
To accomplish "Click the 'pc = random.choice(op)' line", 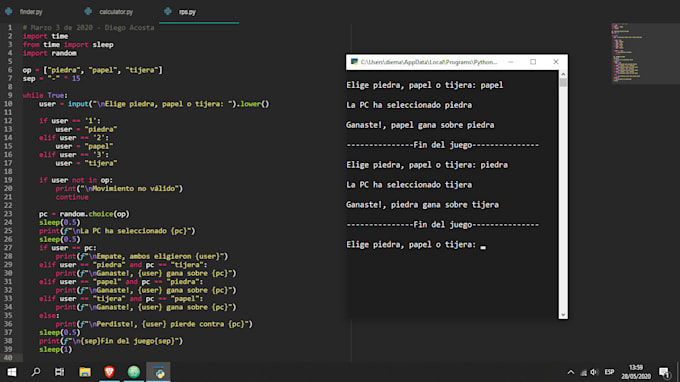I will (84, 214).
